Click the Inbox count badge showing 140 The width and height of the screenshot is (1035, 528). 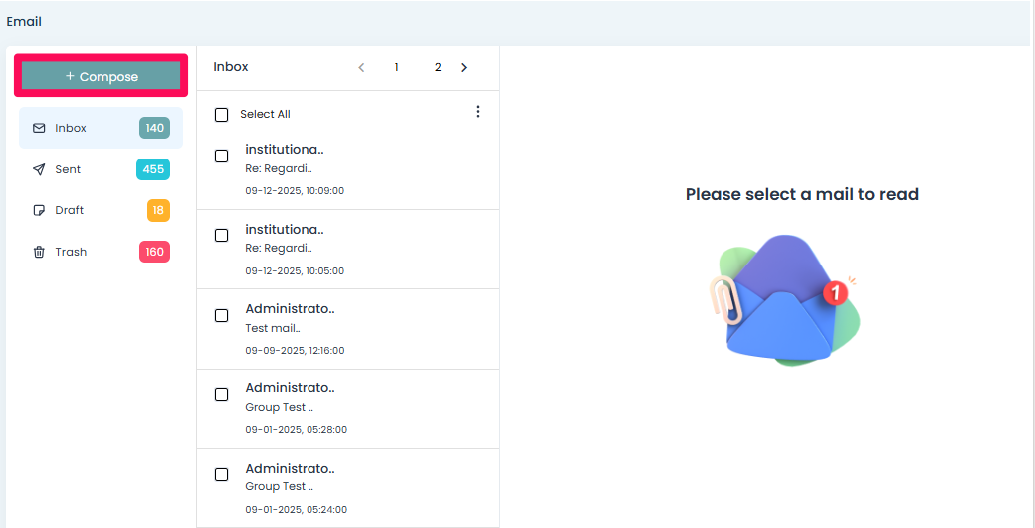[154, 128]
